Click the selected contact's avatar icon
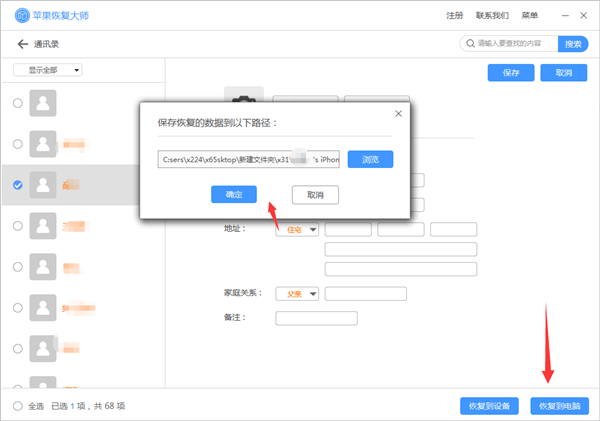Viewport: 600px width, 421px height. [x=42, y=185]
